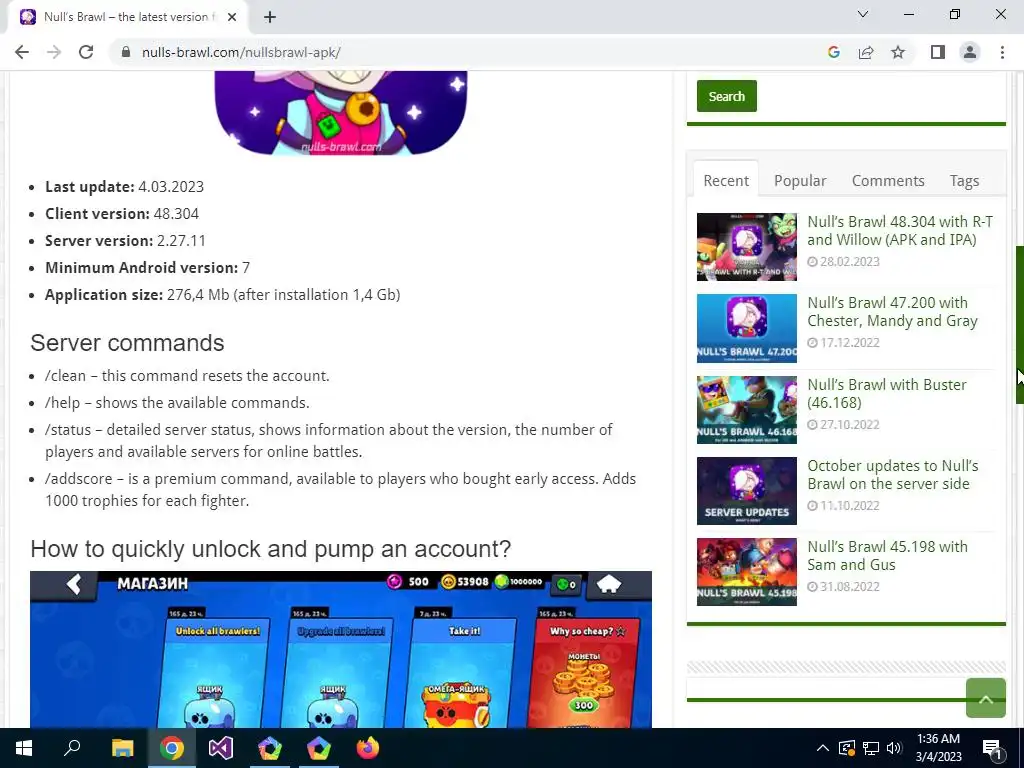Click "How to quickly unlock" heading
The image size is (1024, 768).
point(270,549)
